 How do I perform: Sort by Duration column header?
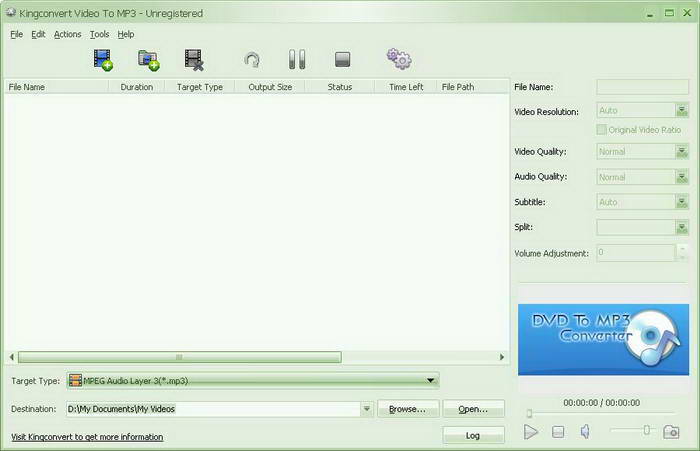pos(137,87)
